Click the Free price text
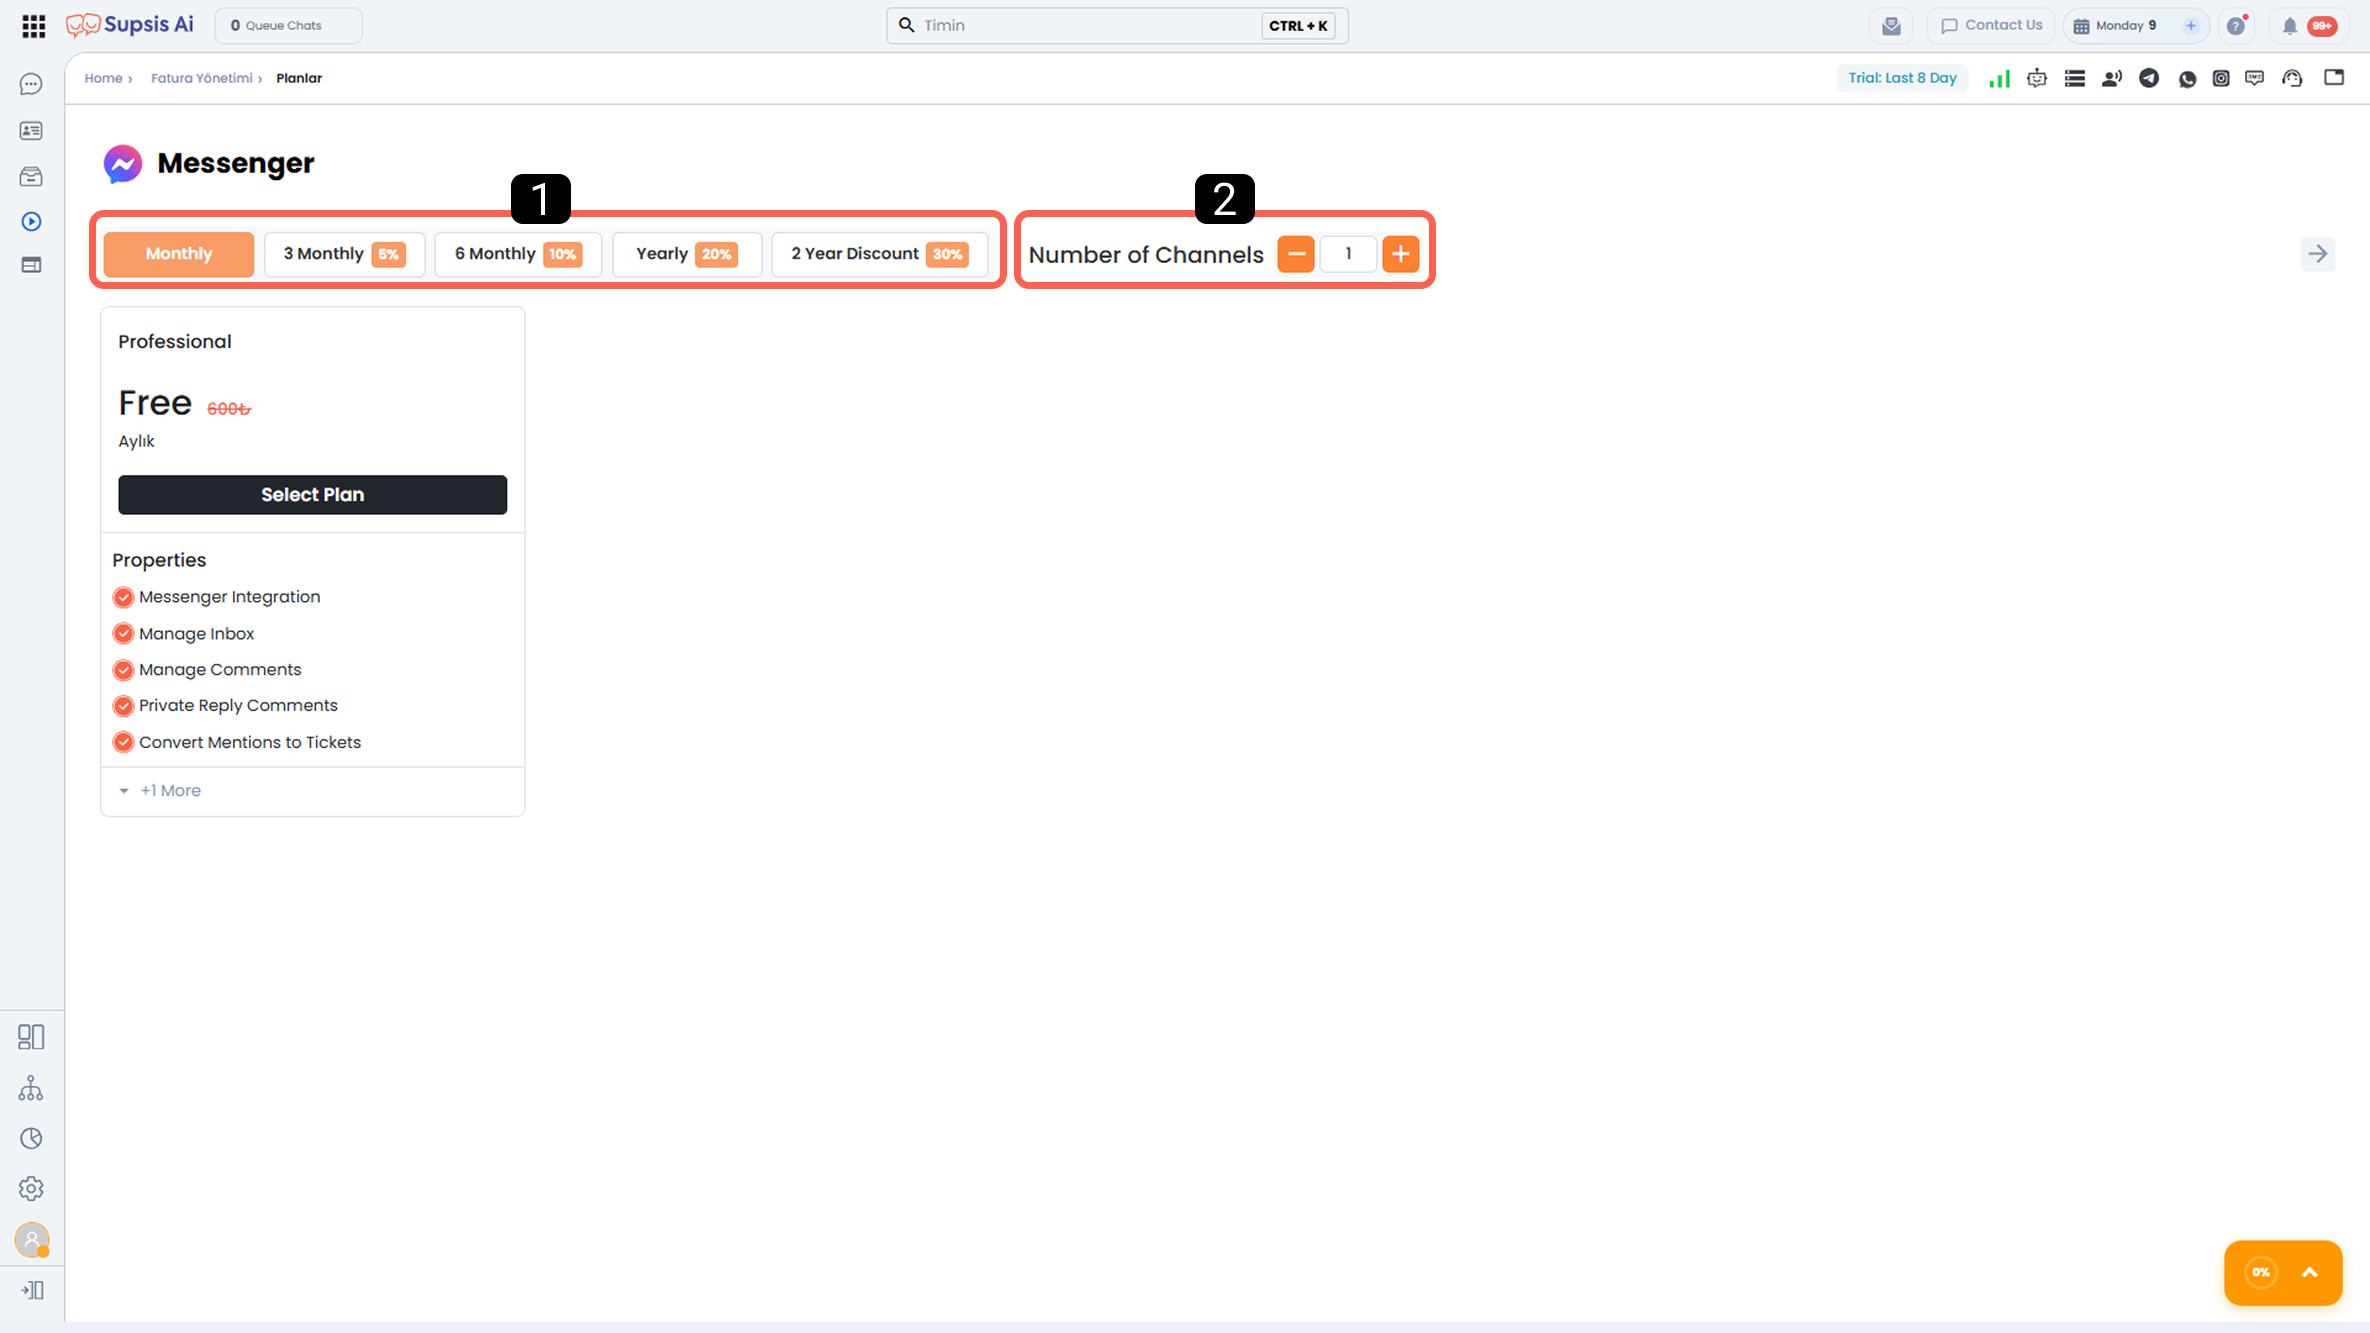This screenshot has width=2370, height=1333. click(155, 403)
